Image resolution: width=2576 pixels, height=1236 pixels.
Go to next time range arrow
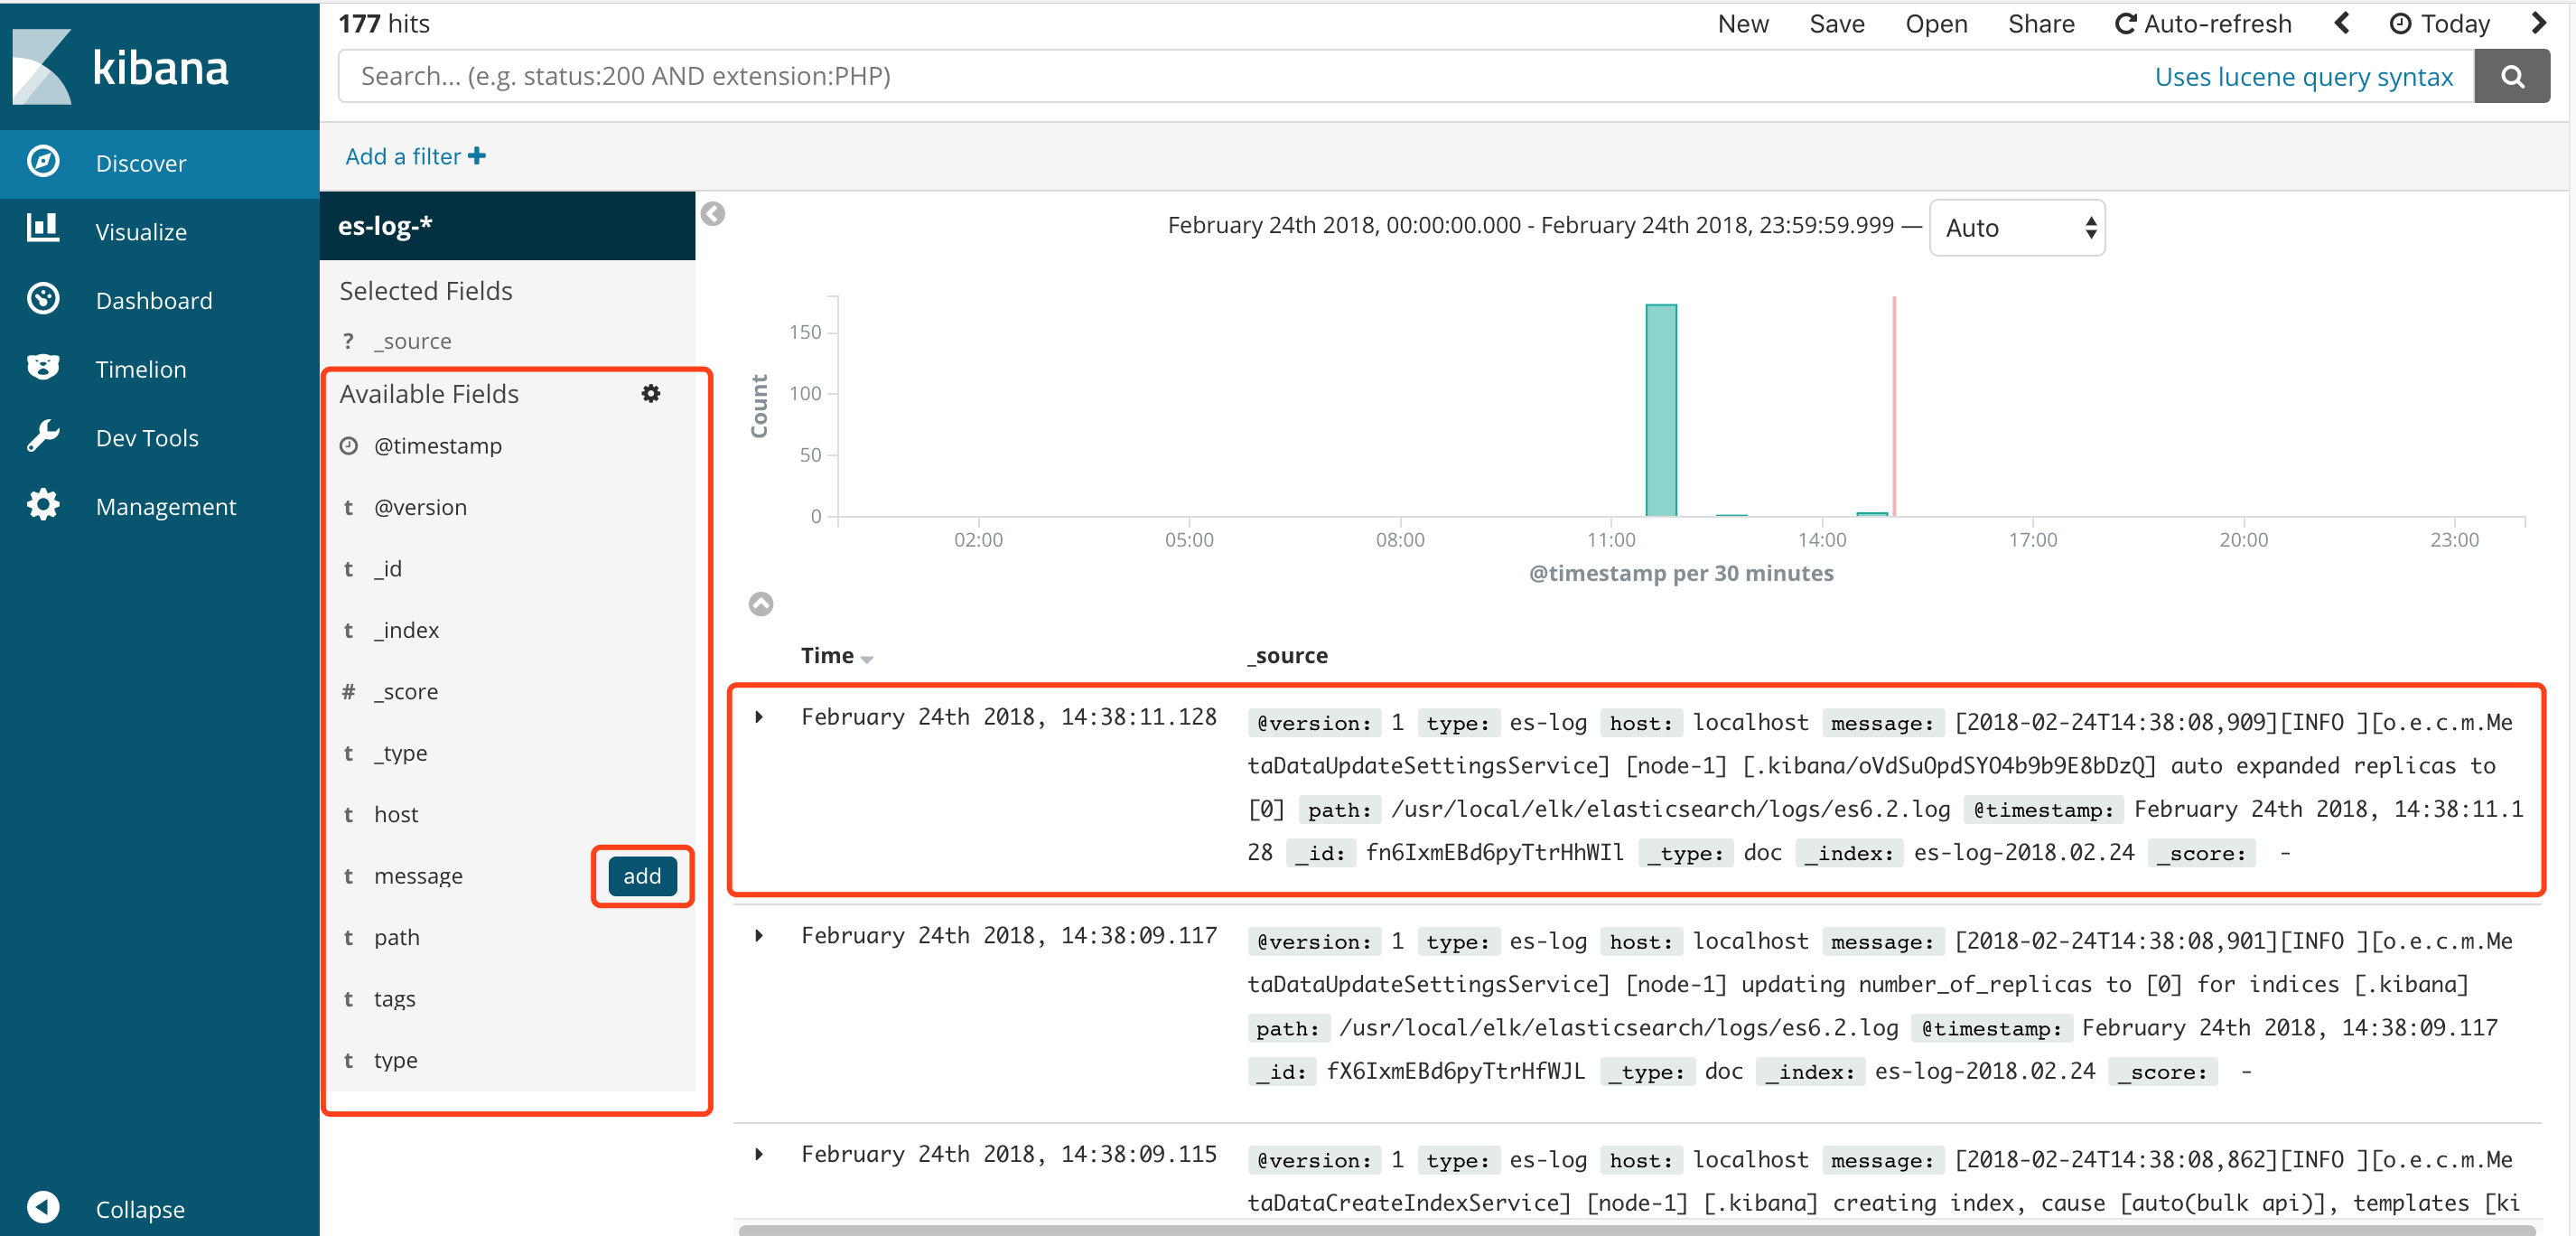(2537, 23)
